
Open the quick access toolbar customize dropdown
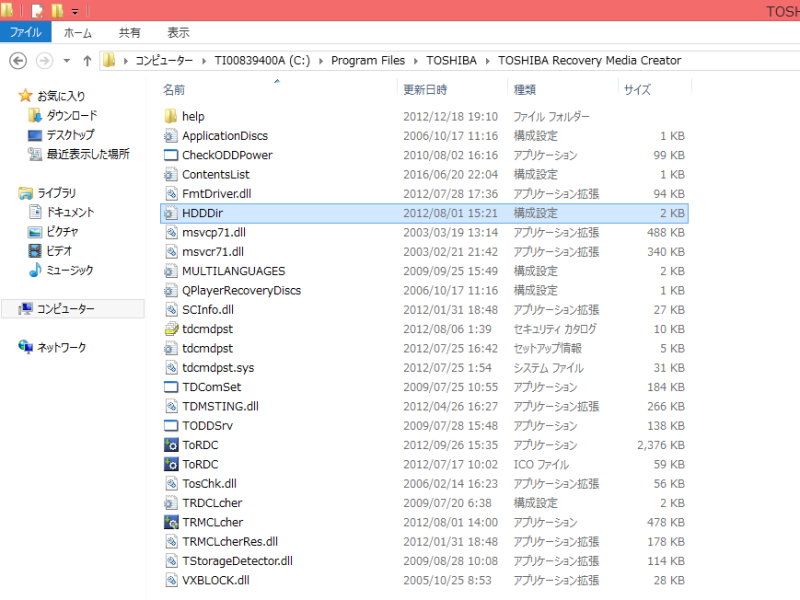tap(75, 11)
